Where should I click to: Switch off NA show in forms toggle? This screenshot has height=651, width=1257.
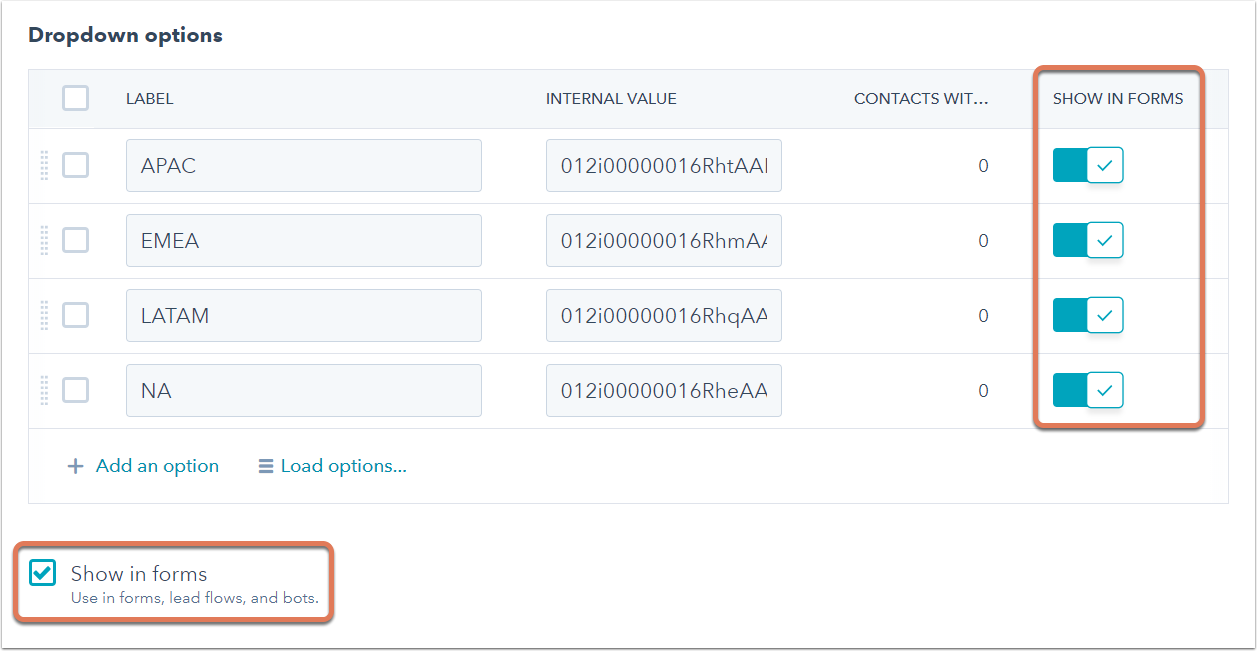pyautogui.click(x=1088, y=390)
